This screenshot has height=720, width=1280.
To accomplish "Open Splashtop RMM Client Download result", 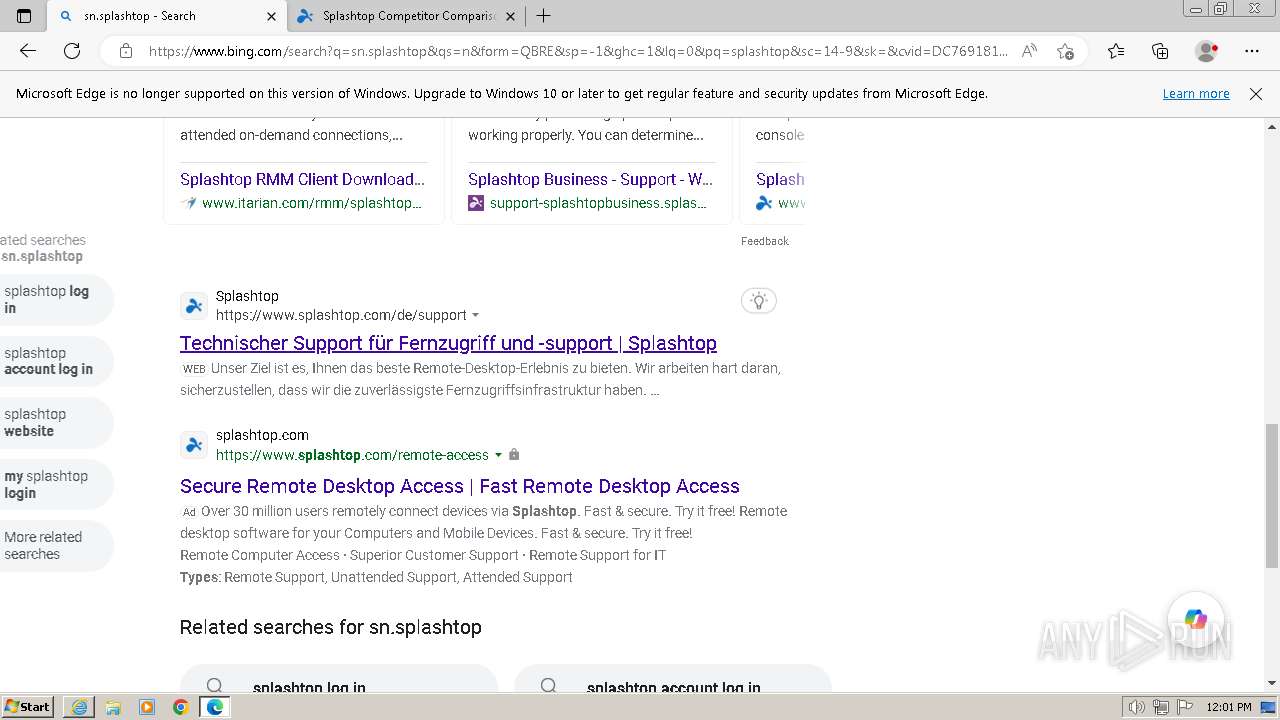I will click(x=302, y=179).
